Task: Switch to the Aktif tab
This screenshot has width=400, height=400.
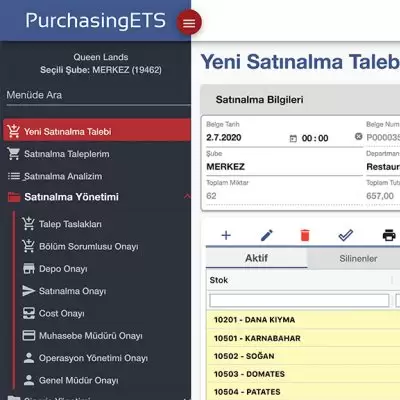Action: pyautogui.click(x=256, y=258)
